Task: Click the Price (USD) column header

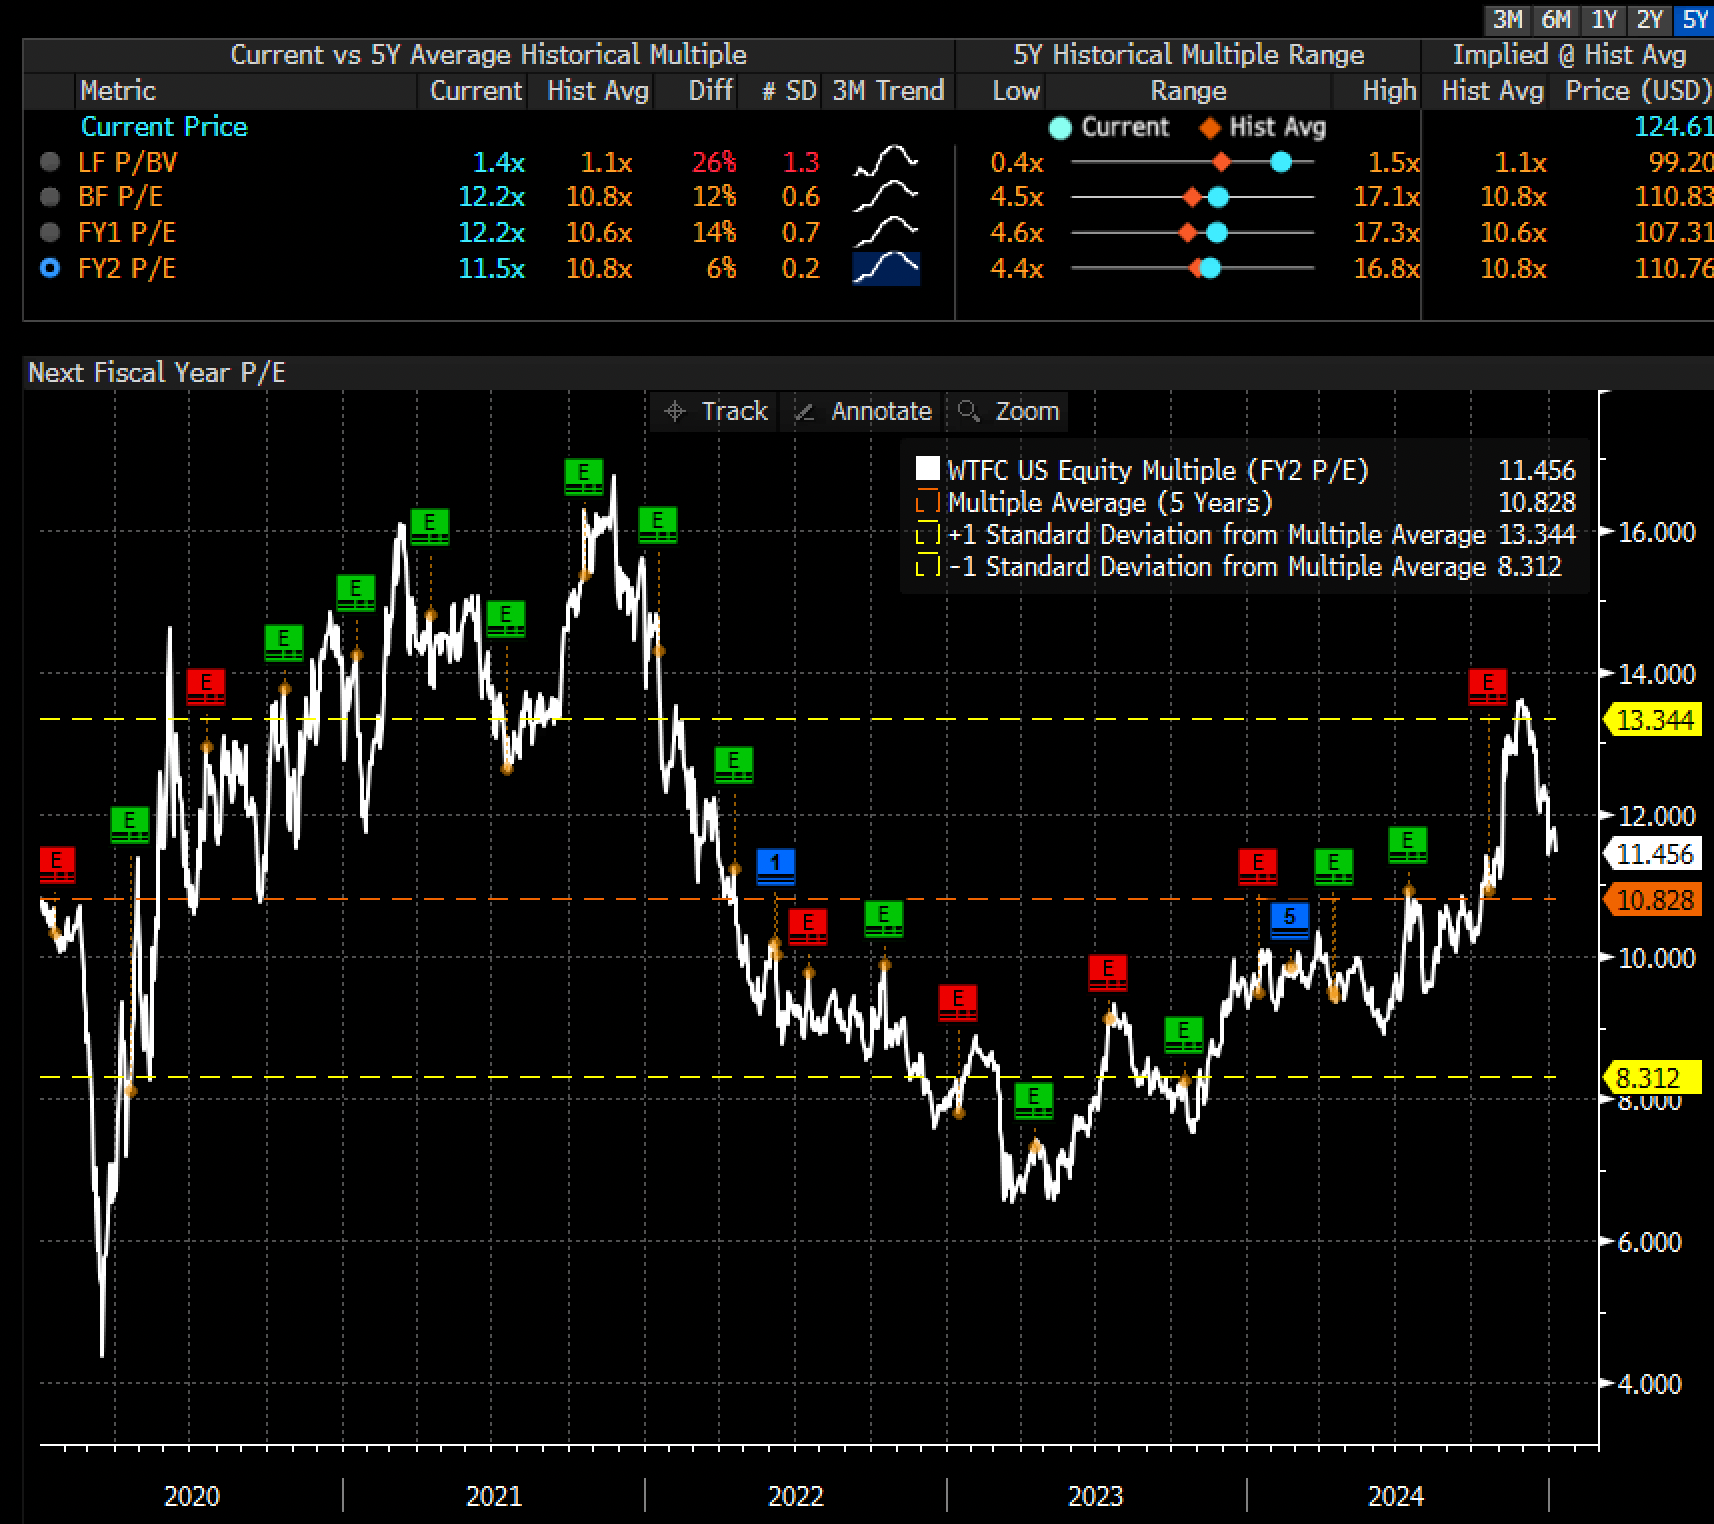Action: click(1638, 91)
